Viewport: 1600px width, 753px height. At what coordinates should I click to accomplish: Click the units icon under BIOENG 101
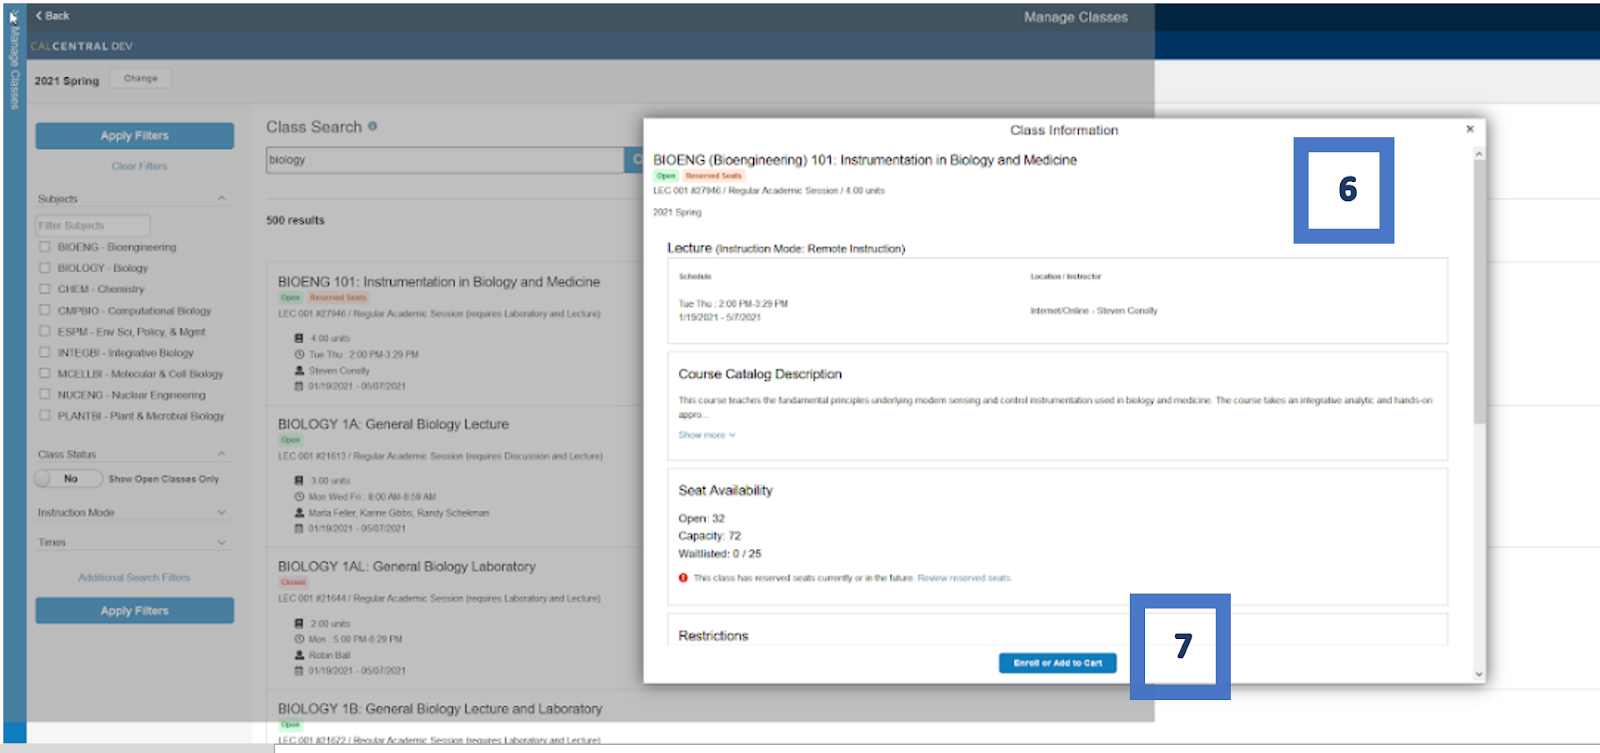point(298,338)
